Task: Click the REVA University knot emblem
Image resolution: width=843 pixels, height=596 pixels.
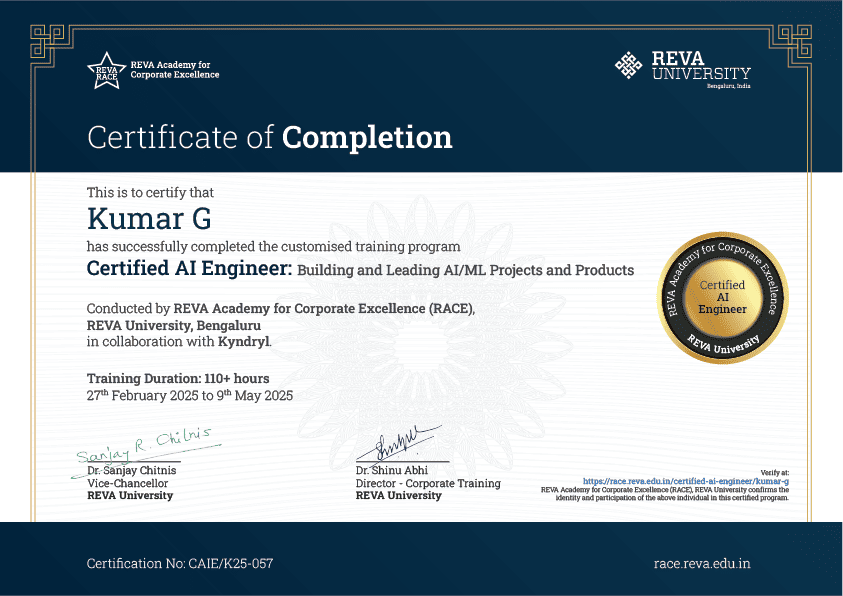Action: pos(628,66)
